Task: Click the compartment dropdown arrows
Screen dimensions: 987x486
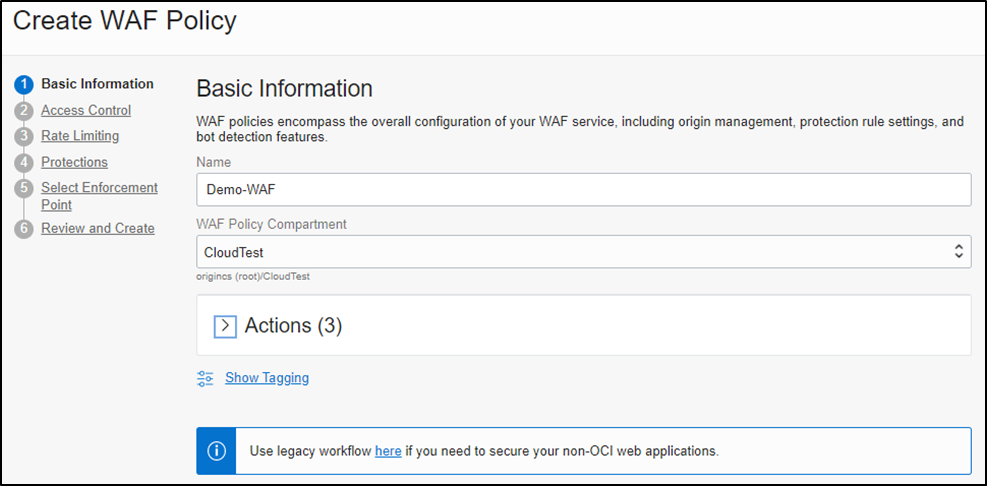Action: coord(958,252)
